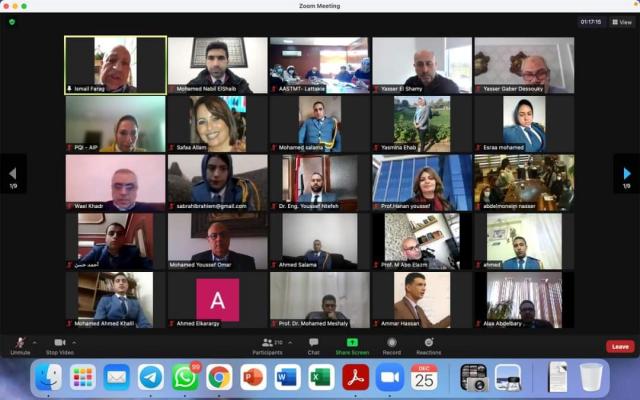
Task: Open Reactions menu
Action: (429, 346)
